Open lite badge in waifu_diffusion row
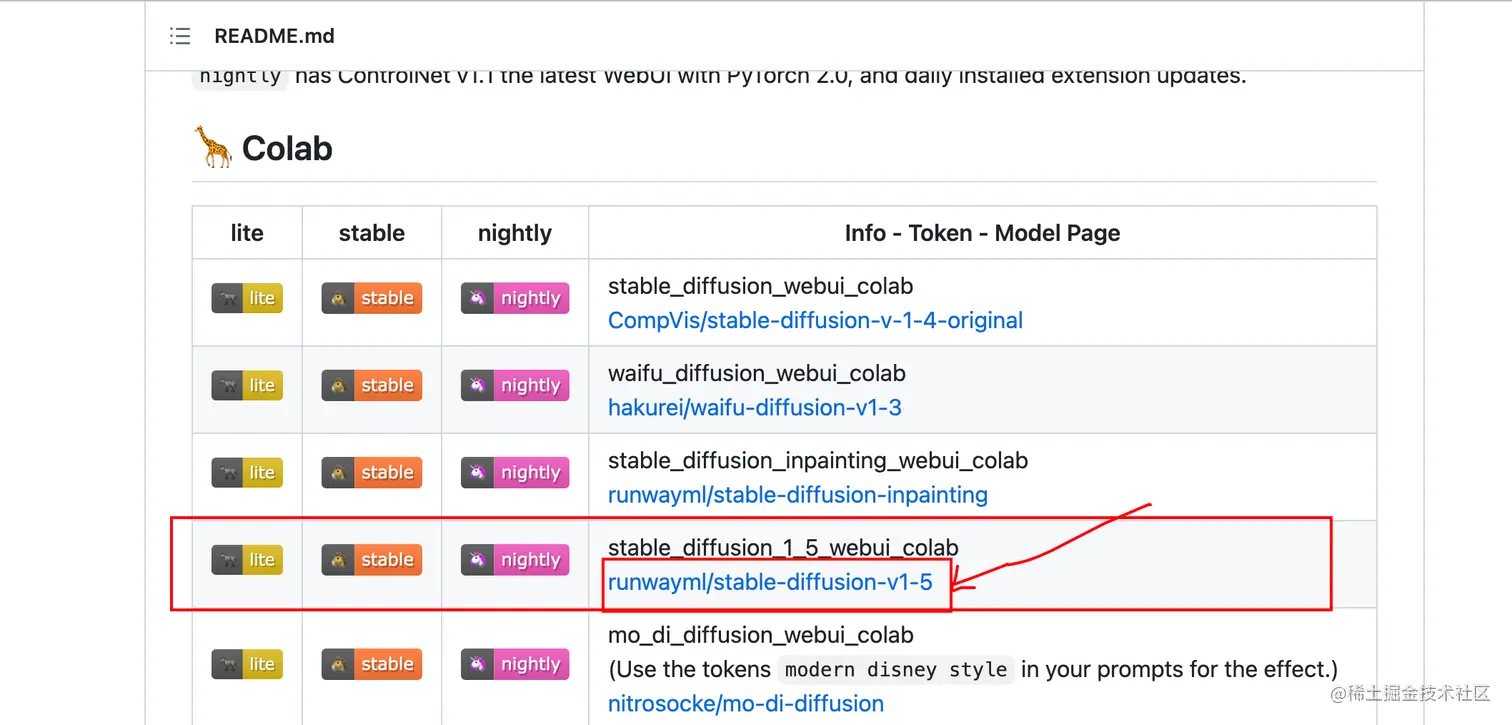Image resolution: width=1512 pixels, height=725 pixels. [247, 385]
